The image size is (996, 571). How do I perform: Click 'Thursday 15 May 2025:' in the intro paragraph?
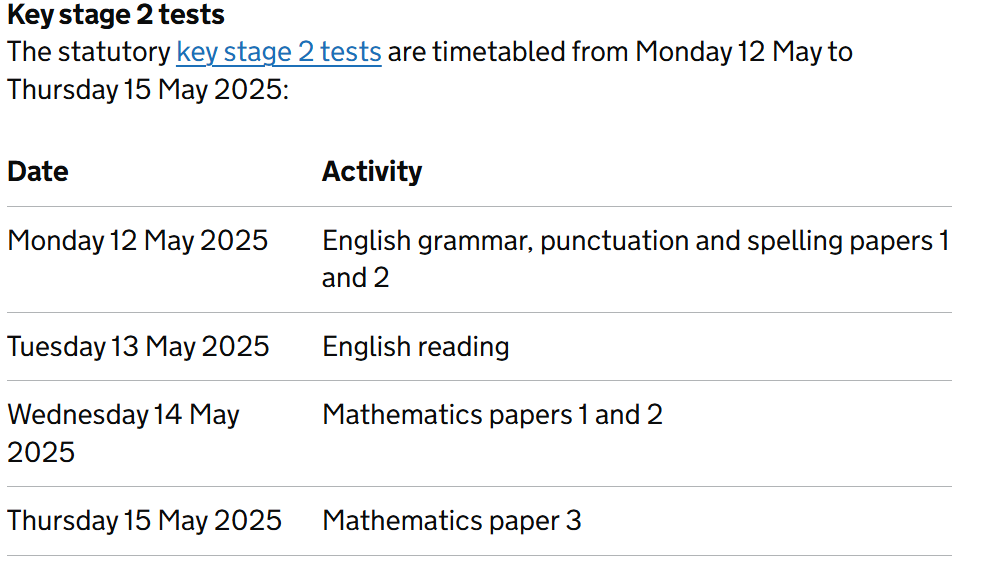coord(148,90)
